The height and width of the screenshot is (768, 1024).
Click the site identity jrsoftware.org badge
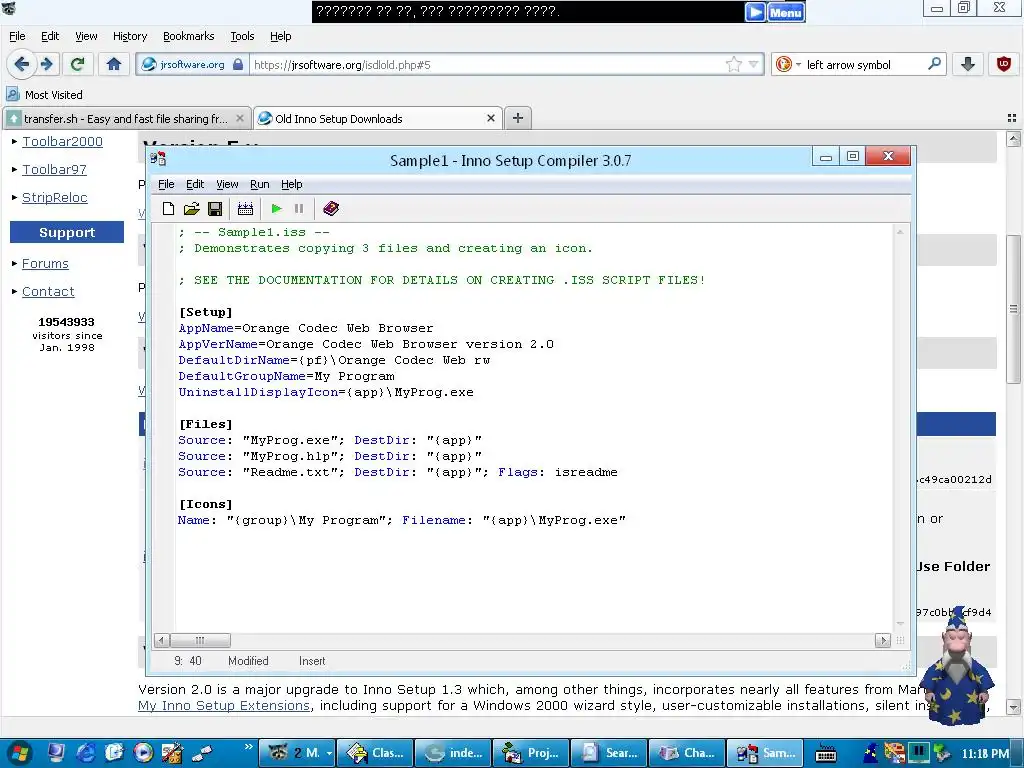click(x=193, y=65)
